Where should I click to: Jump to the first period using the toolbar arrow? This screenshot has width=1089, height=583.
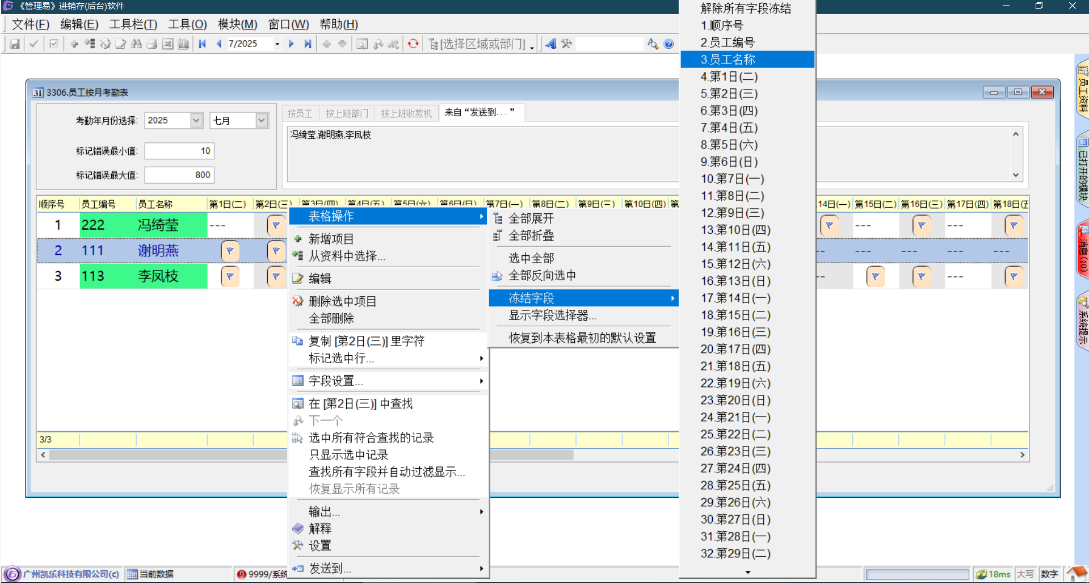[203, 44]
